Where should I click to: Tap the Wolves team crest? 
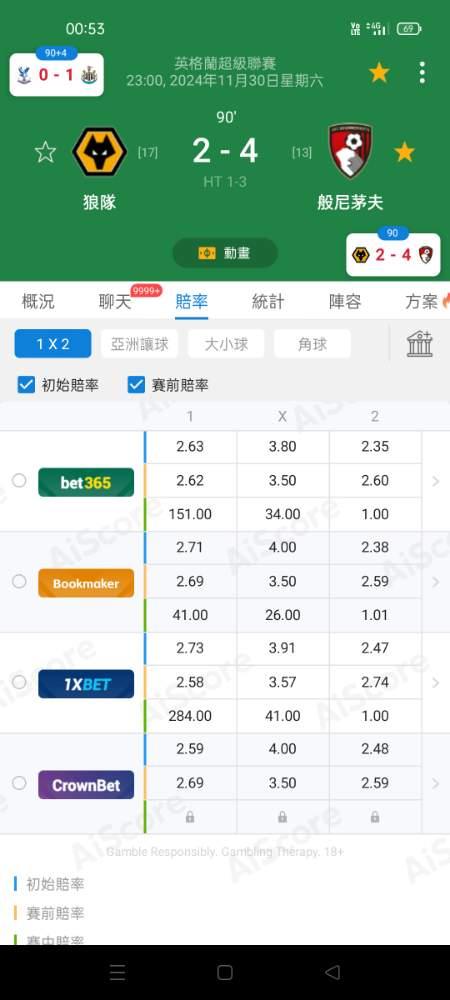coord(99,152)
